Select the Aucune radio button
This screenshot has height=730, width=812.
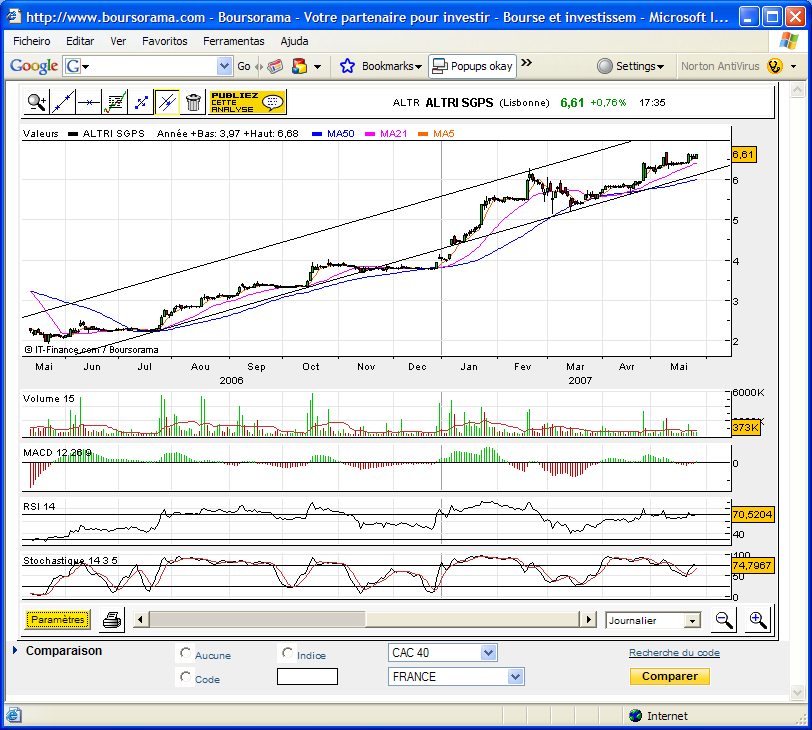tap(185, 653)
